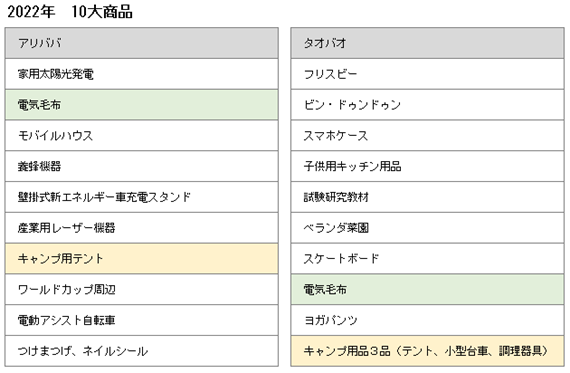
Task: Select the スケートボード row
Action: pyautogui.click(x=427, y=258)
